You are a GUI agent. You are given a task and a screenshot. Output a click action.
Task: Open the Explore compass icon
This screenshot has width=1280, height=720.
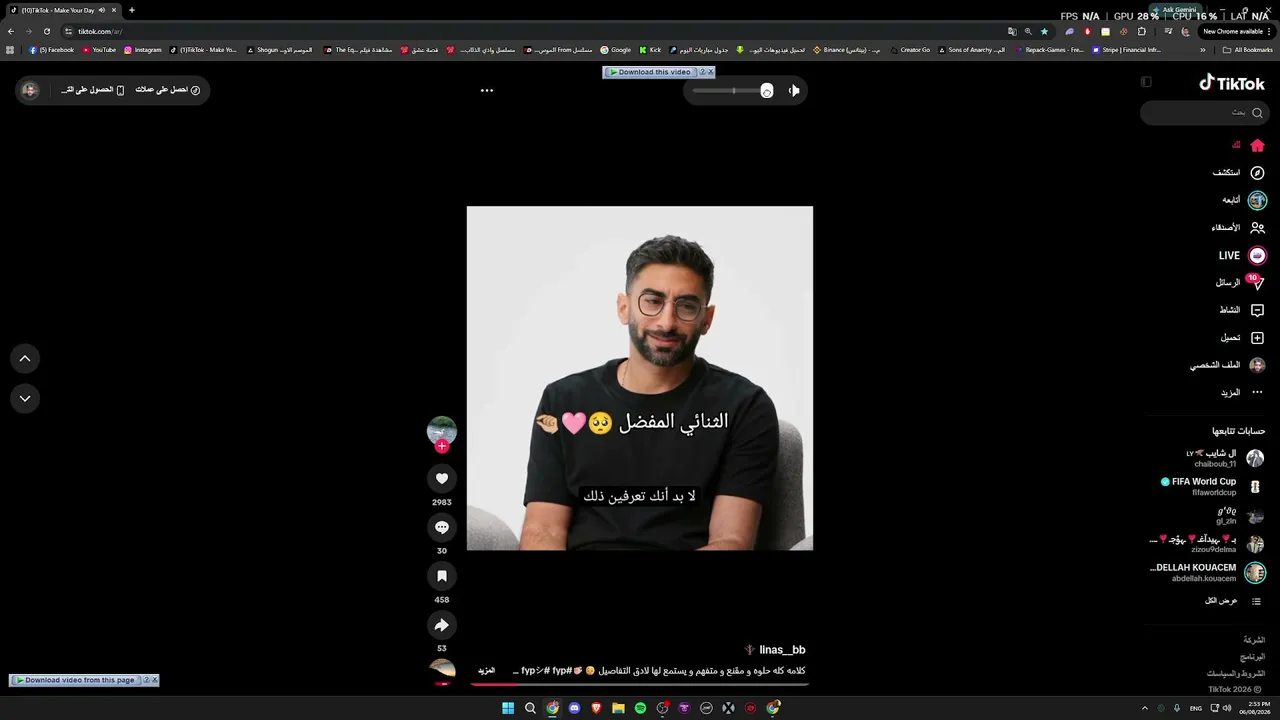click(x=1257, y=173)
